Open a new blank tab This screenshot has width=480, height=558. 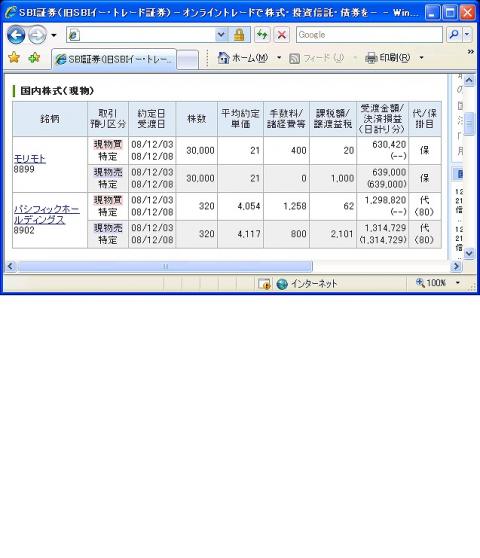point(188,60)
